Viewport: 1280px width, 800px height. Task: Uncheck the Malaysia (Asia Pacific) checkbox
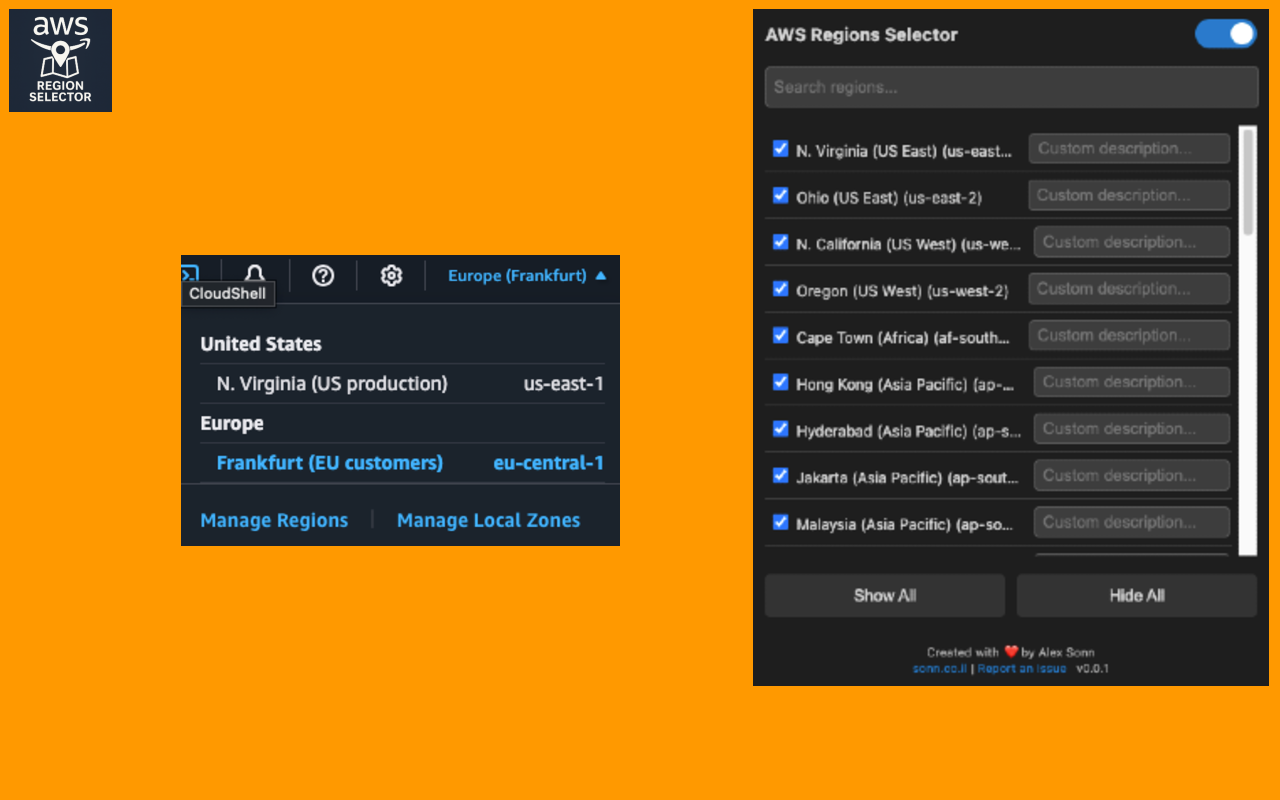coord(781,522)
